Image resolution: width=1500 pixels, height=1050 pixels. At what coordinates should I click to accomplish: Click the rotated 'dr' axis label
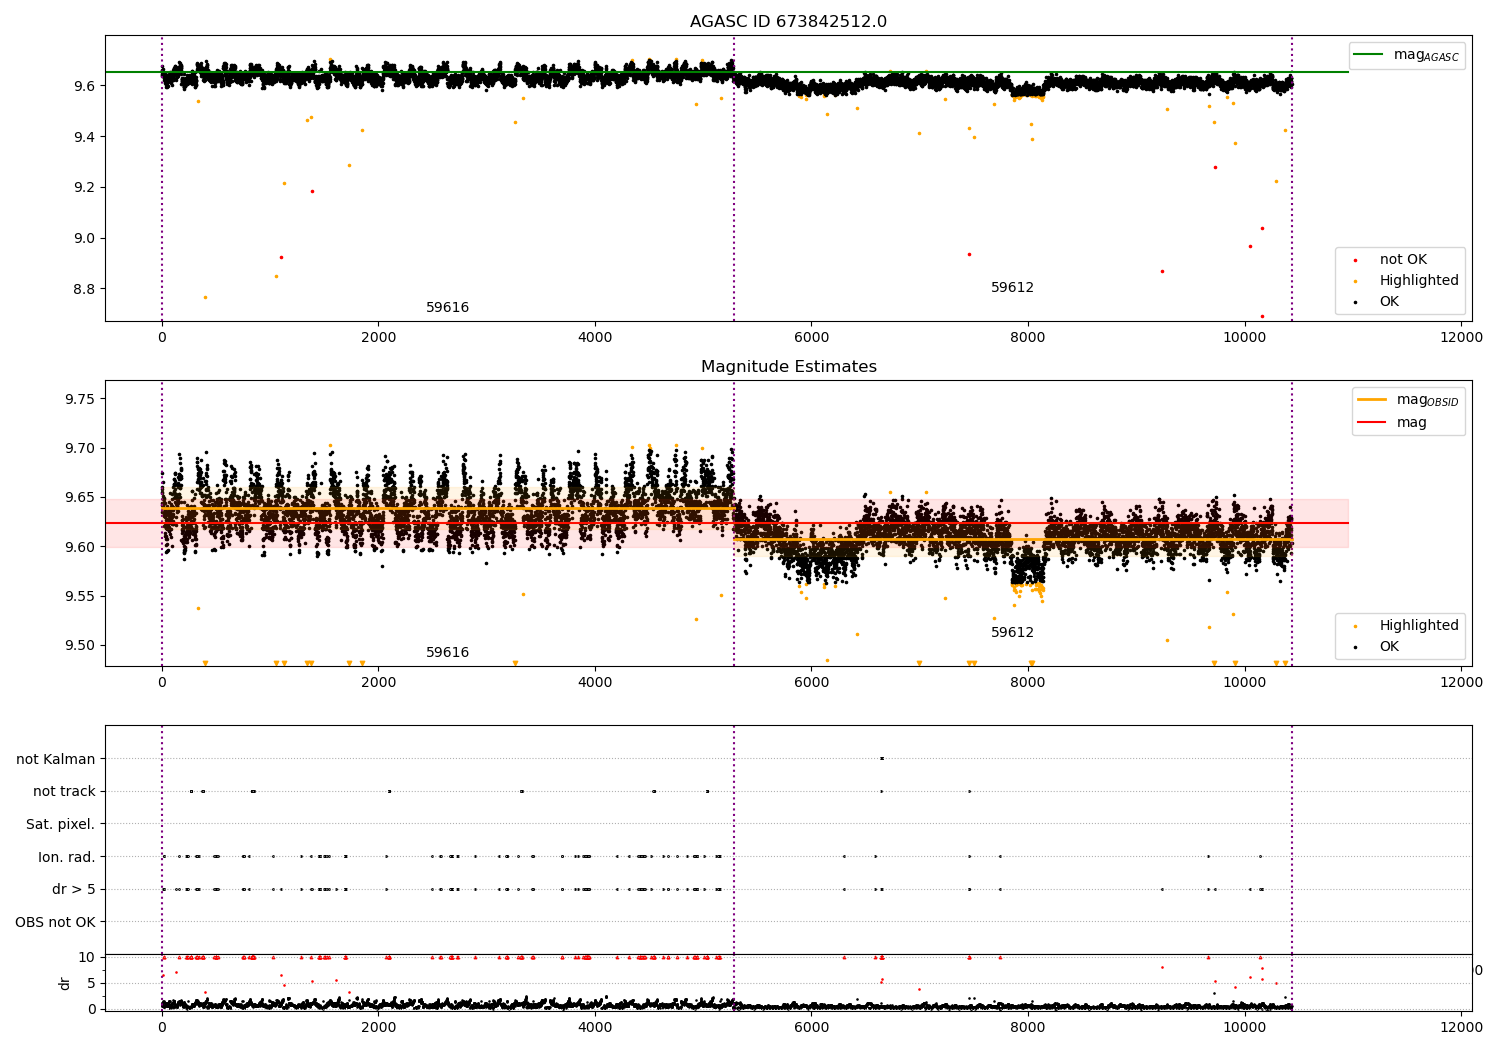coord(65,983)
